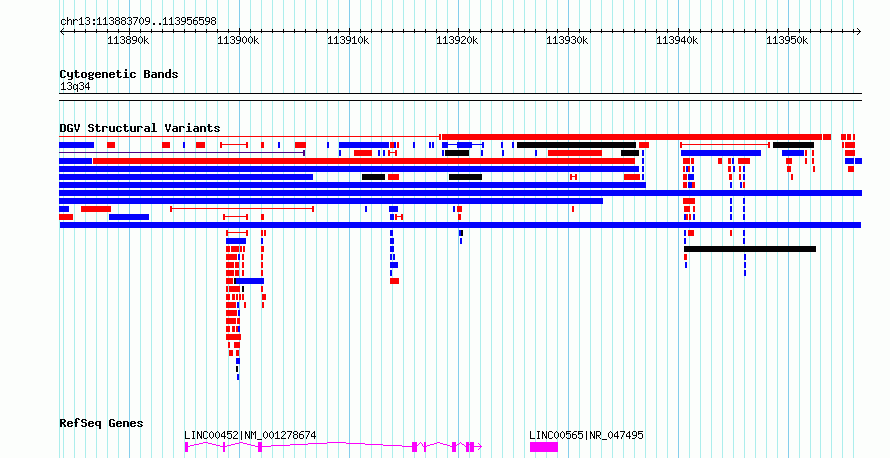The height and width of the screenshot is (458, 890).
Task: Click the 13q34 band label
Action: 75,87
